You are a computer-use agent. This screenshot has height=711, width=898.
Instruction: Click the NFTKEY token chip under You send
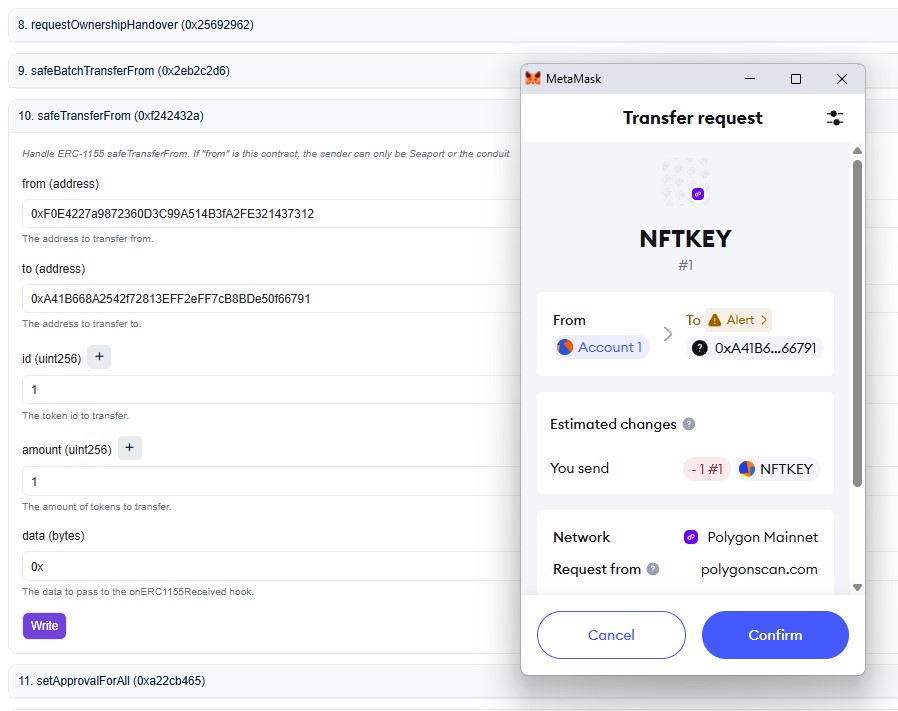(x=778, y=468)
